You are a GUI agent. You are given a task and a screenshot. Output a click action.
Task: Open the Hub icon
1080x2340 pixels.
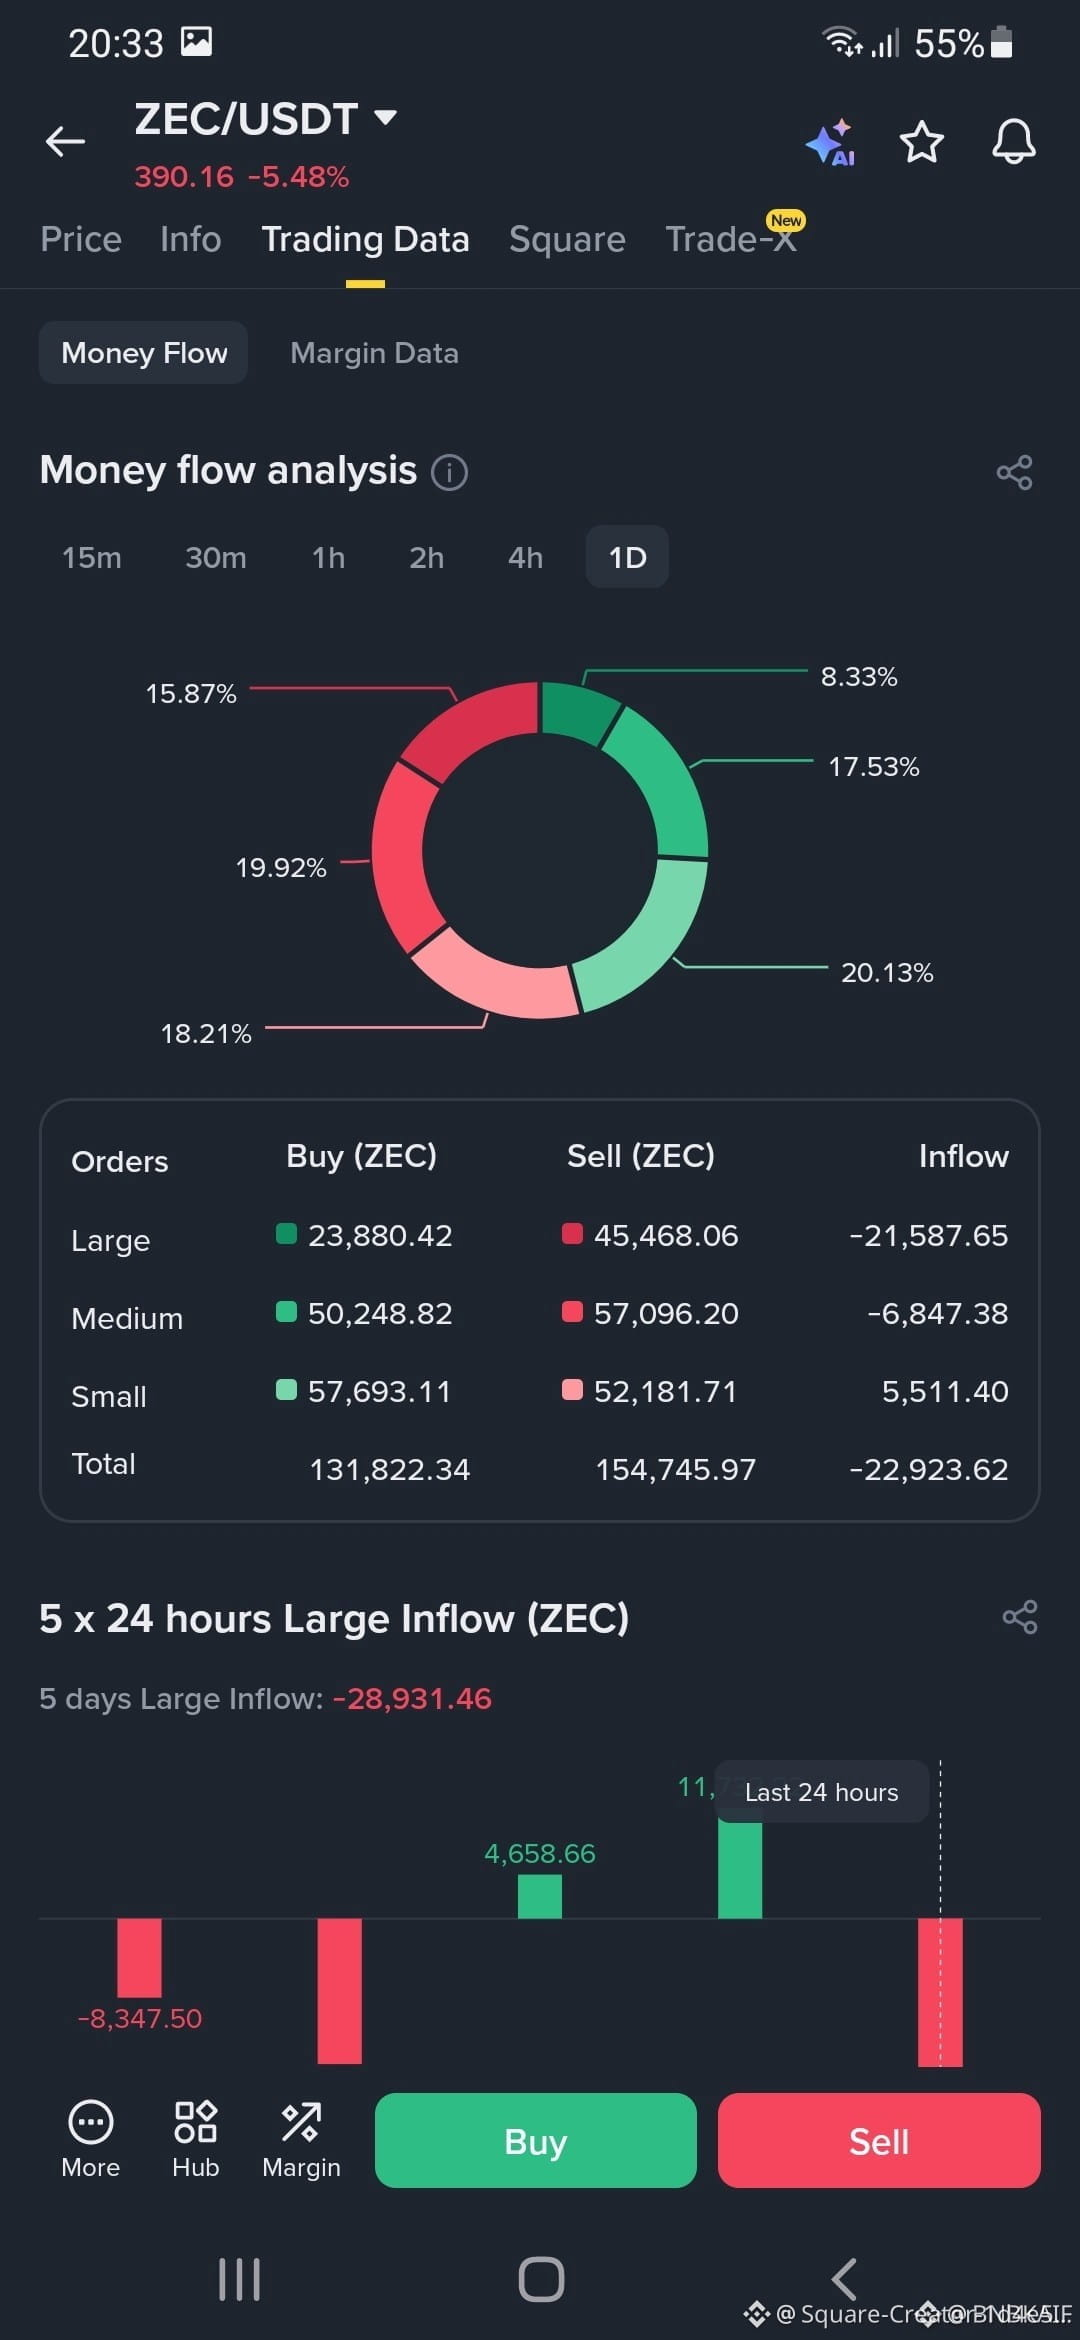(x=195, y=2139)
